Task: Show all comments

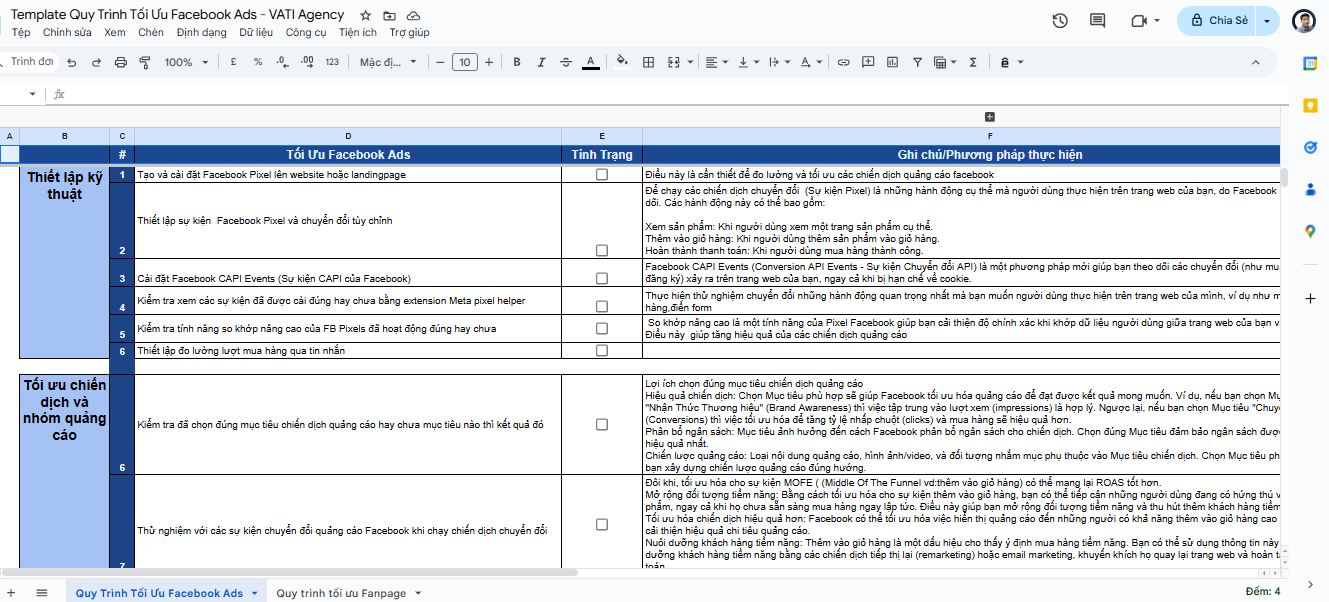Action: (1097, 20)
